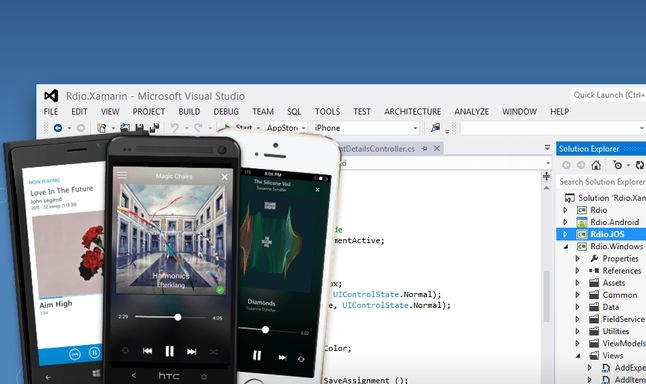Open the AppStore configuration dropdown

[x=304, y=128]
